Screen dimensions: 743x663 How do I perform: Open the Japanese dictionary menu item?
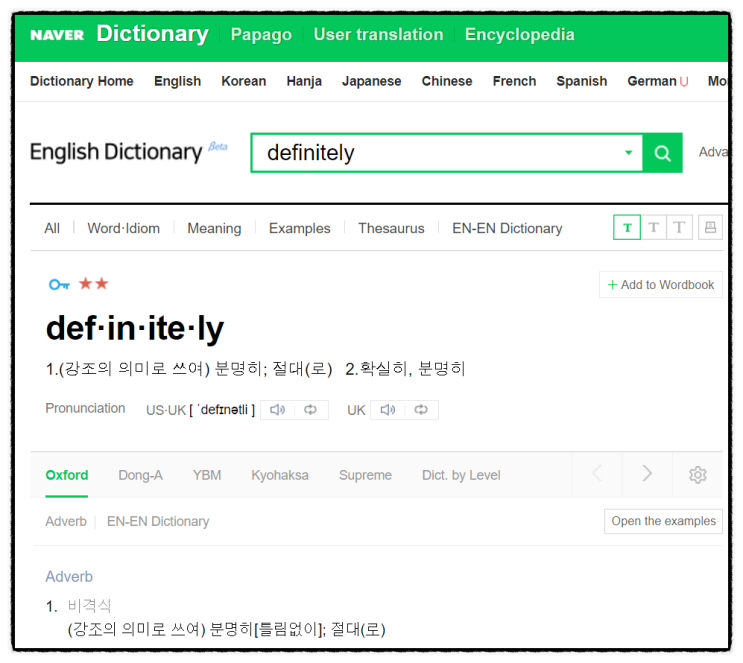point(372,82)
